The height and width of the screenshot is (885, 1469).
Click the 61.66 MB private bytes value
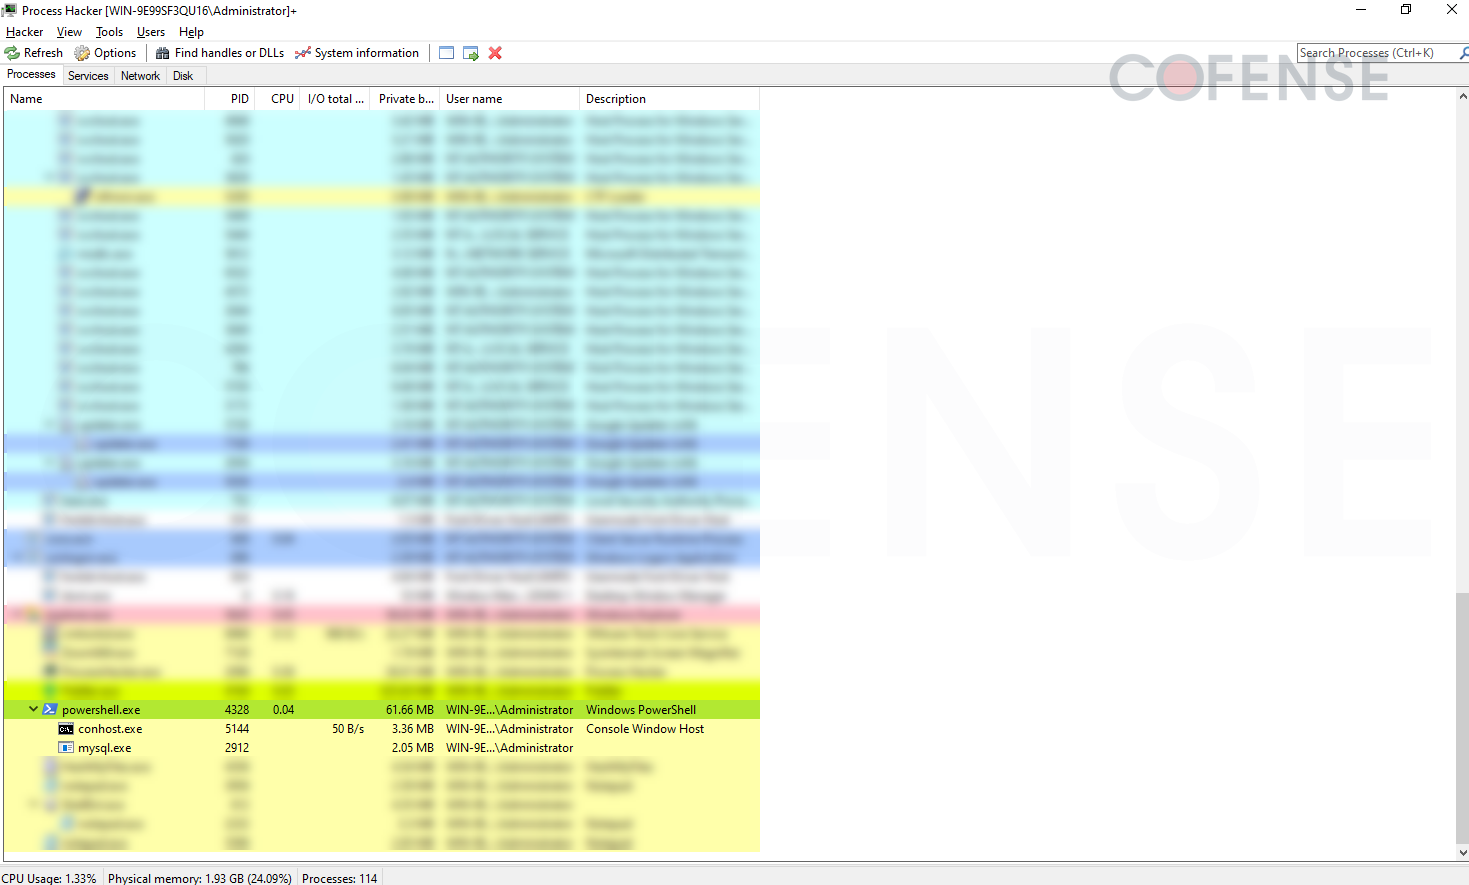click(x=410, y=710)
